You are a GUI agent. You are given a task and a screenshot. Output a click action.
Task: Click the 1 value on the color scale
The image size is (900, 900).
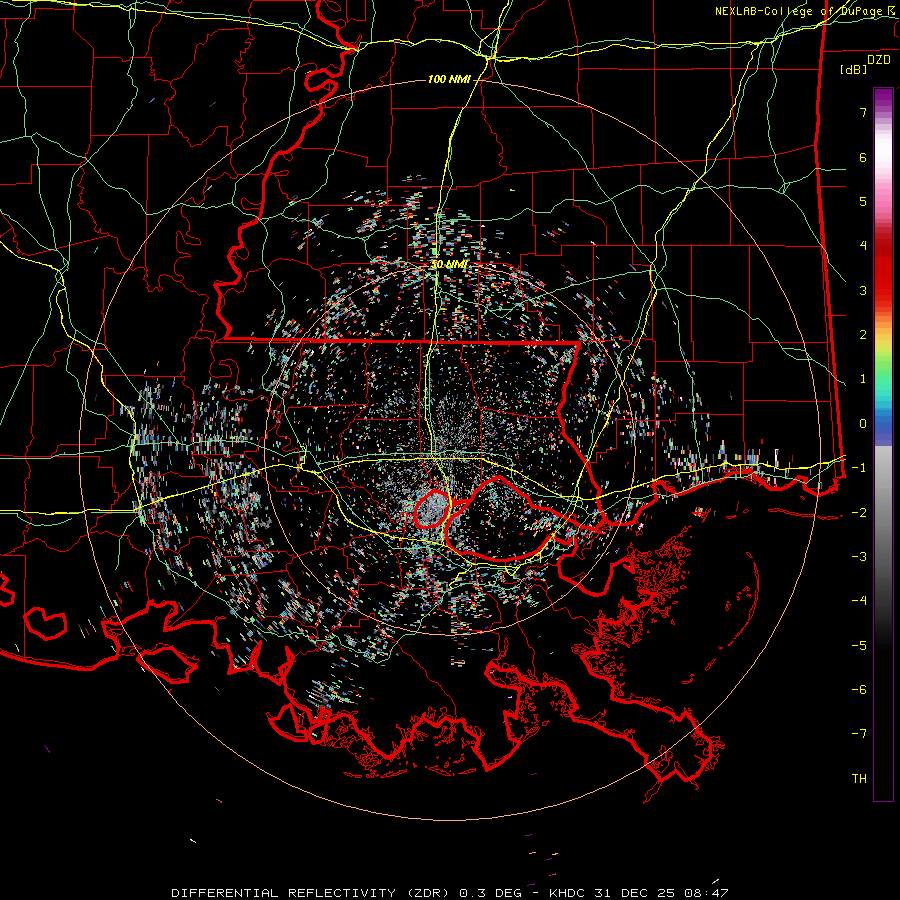(x=863, y=379)
